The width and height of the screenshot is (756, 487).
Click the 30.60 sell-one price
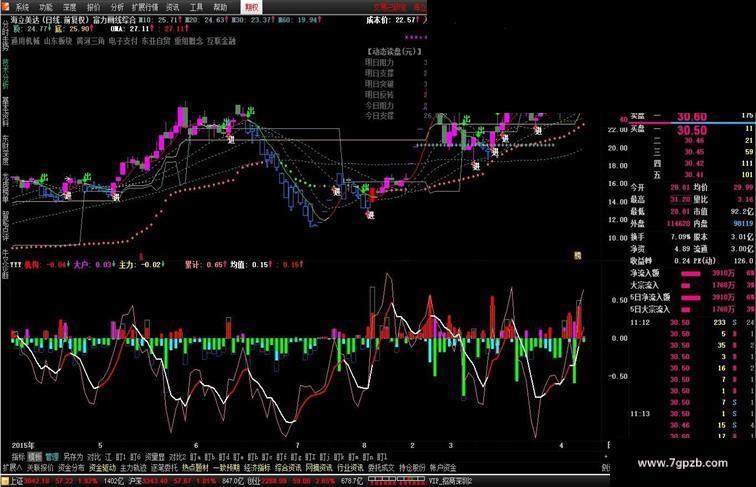click(692, 117)
